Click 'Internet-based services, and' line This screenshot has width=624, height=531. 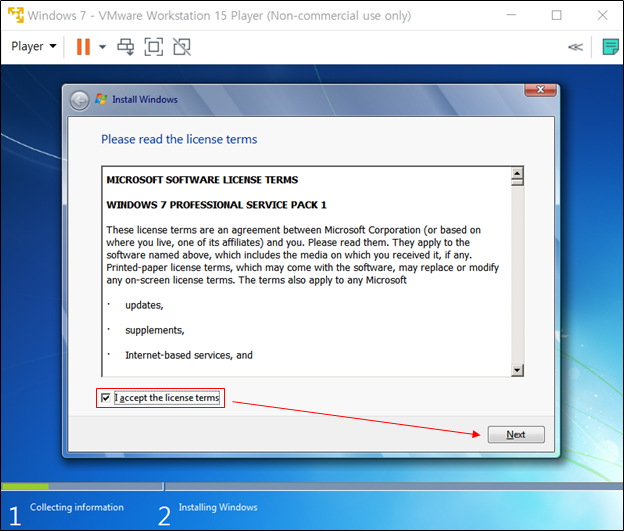189,355
